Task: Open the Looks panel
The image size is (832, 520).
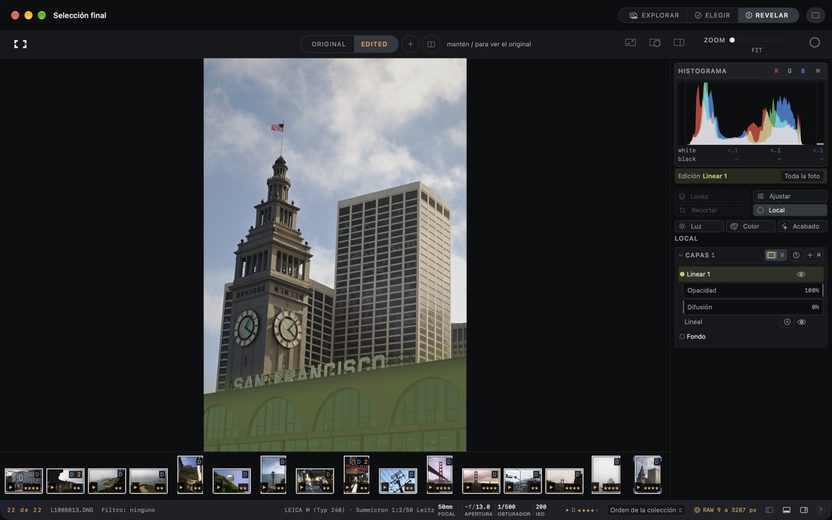Action: (712, 196)
